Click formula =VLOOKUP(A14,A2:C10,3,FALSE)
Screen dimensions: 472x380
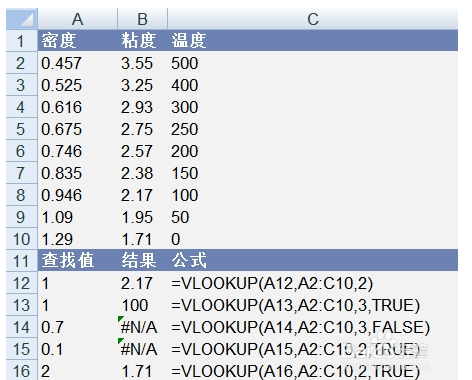click(313, 327)
